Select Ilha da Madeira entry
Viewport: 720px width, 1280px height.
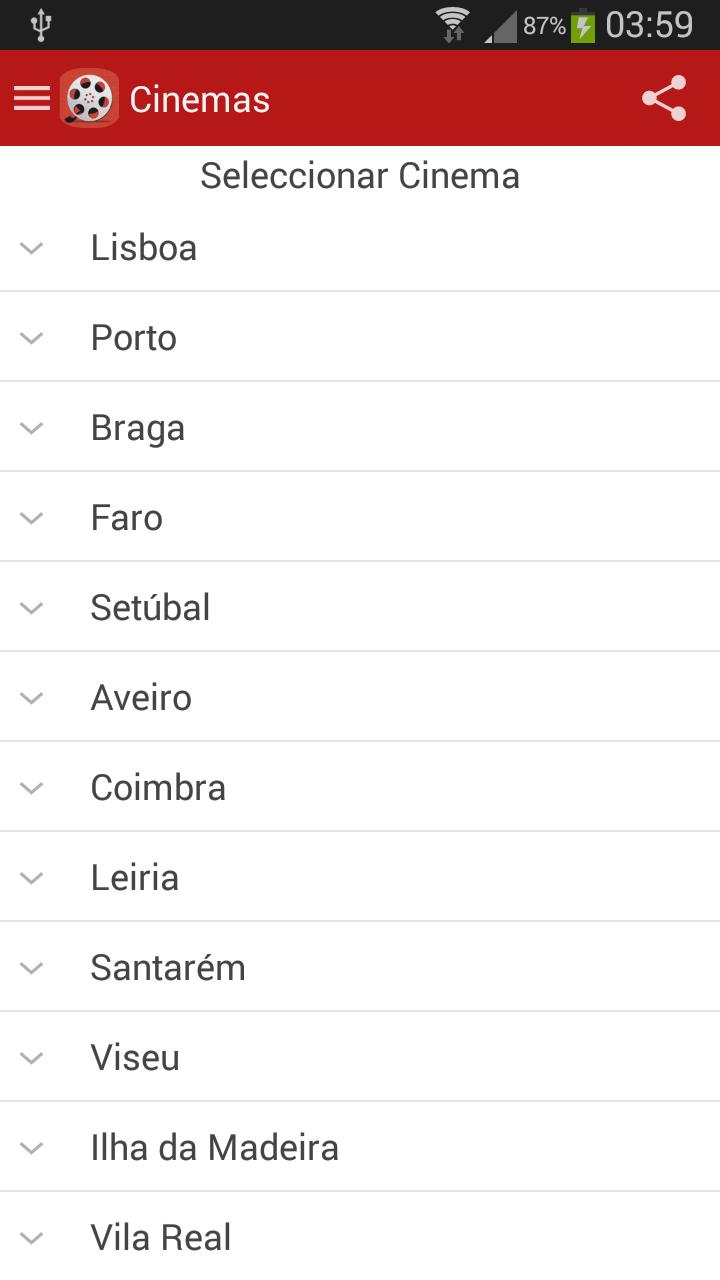360,1147
